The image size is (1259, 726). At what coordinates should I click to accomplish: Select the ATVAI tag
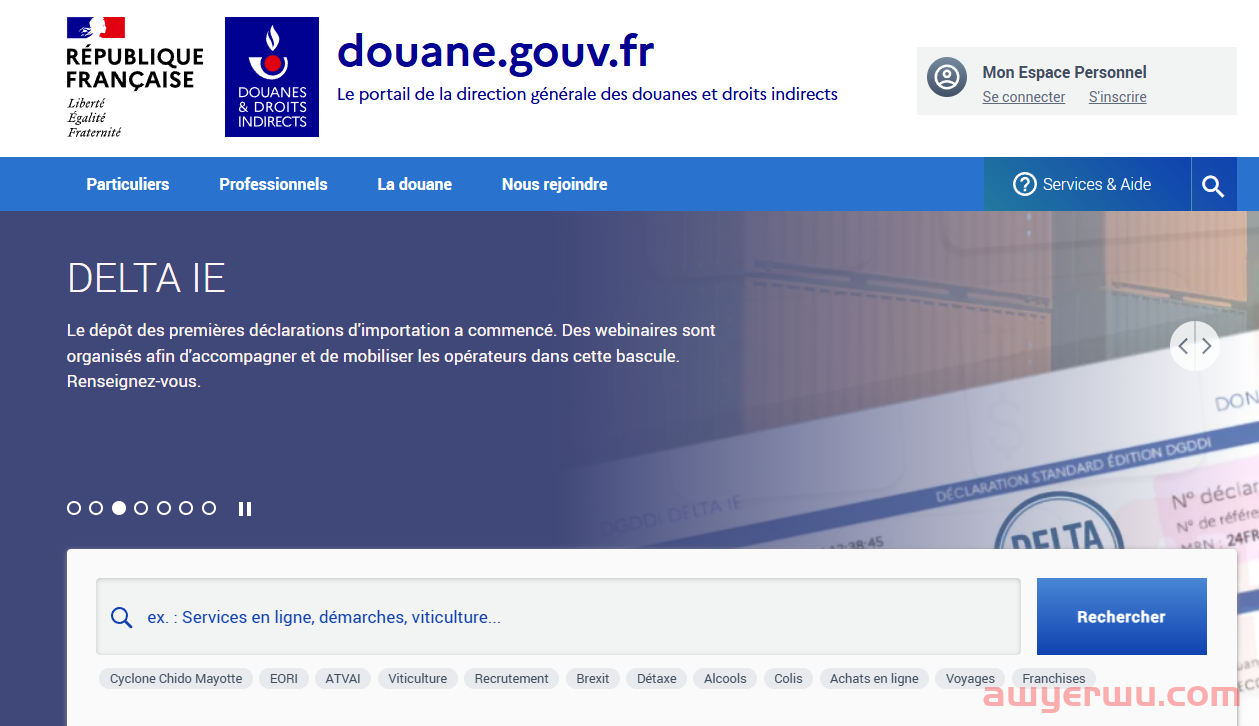[x=343, y=678]
